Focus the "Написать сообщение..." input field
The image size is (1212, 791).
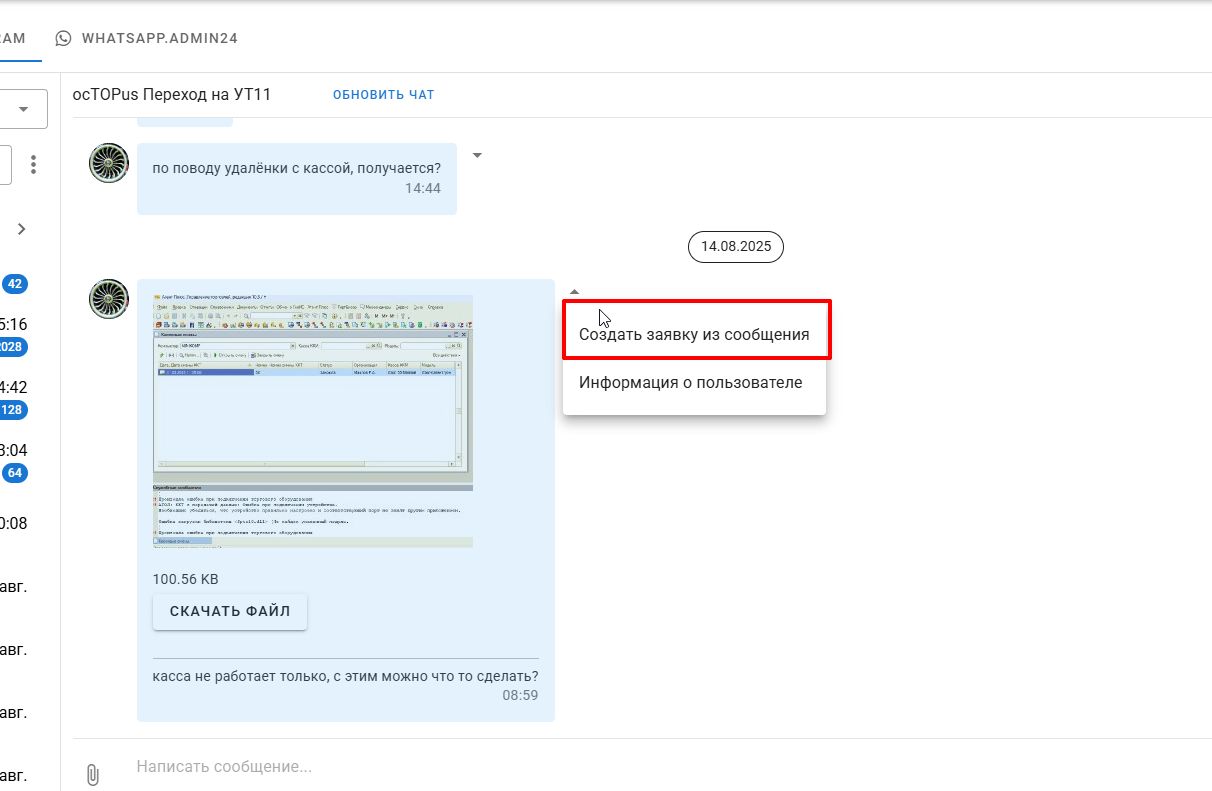(600, 767)
